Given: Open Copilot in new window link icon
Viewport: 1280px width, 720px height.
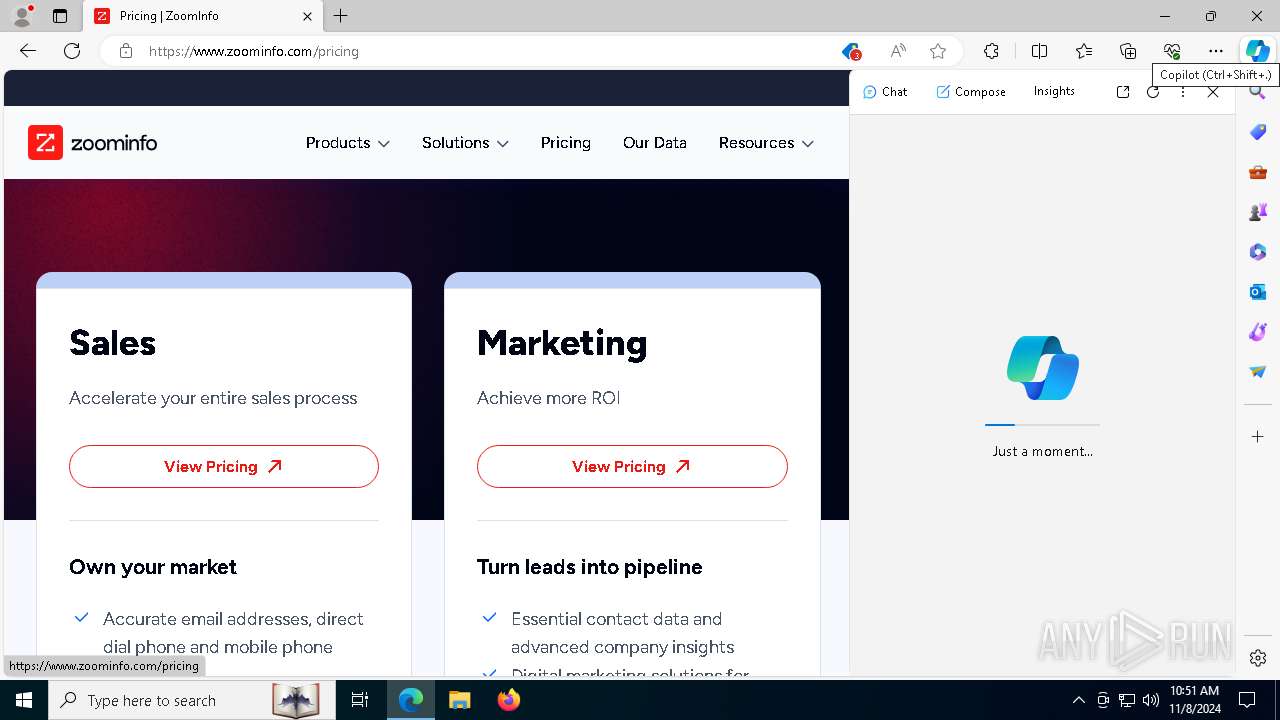Looking at the screenshot, I should [x=1123, y=91].
